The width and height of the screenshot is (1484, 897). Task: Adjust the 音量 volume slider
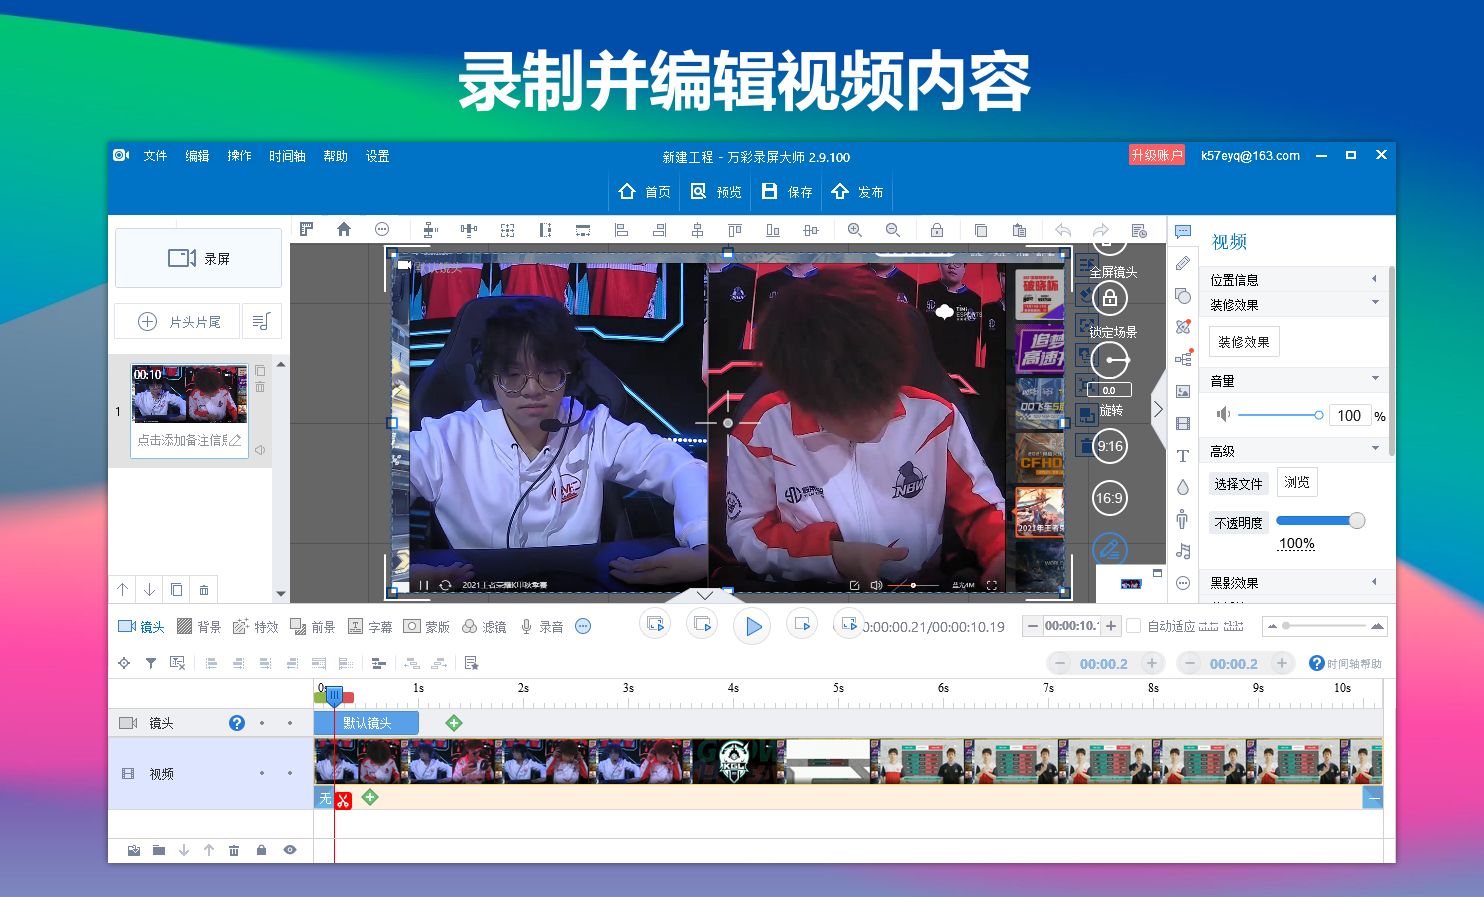pyautogui.click(x=1280, y=415)
